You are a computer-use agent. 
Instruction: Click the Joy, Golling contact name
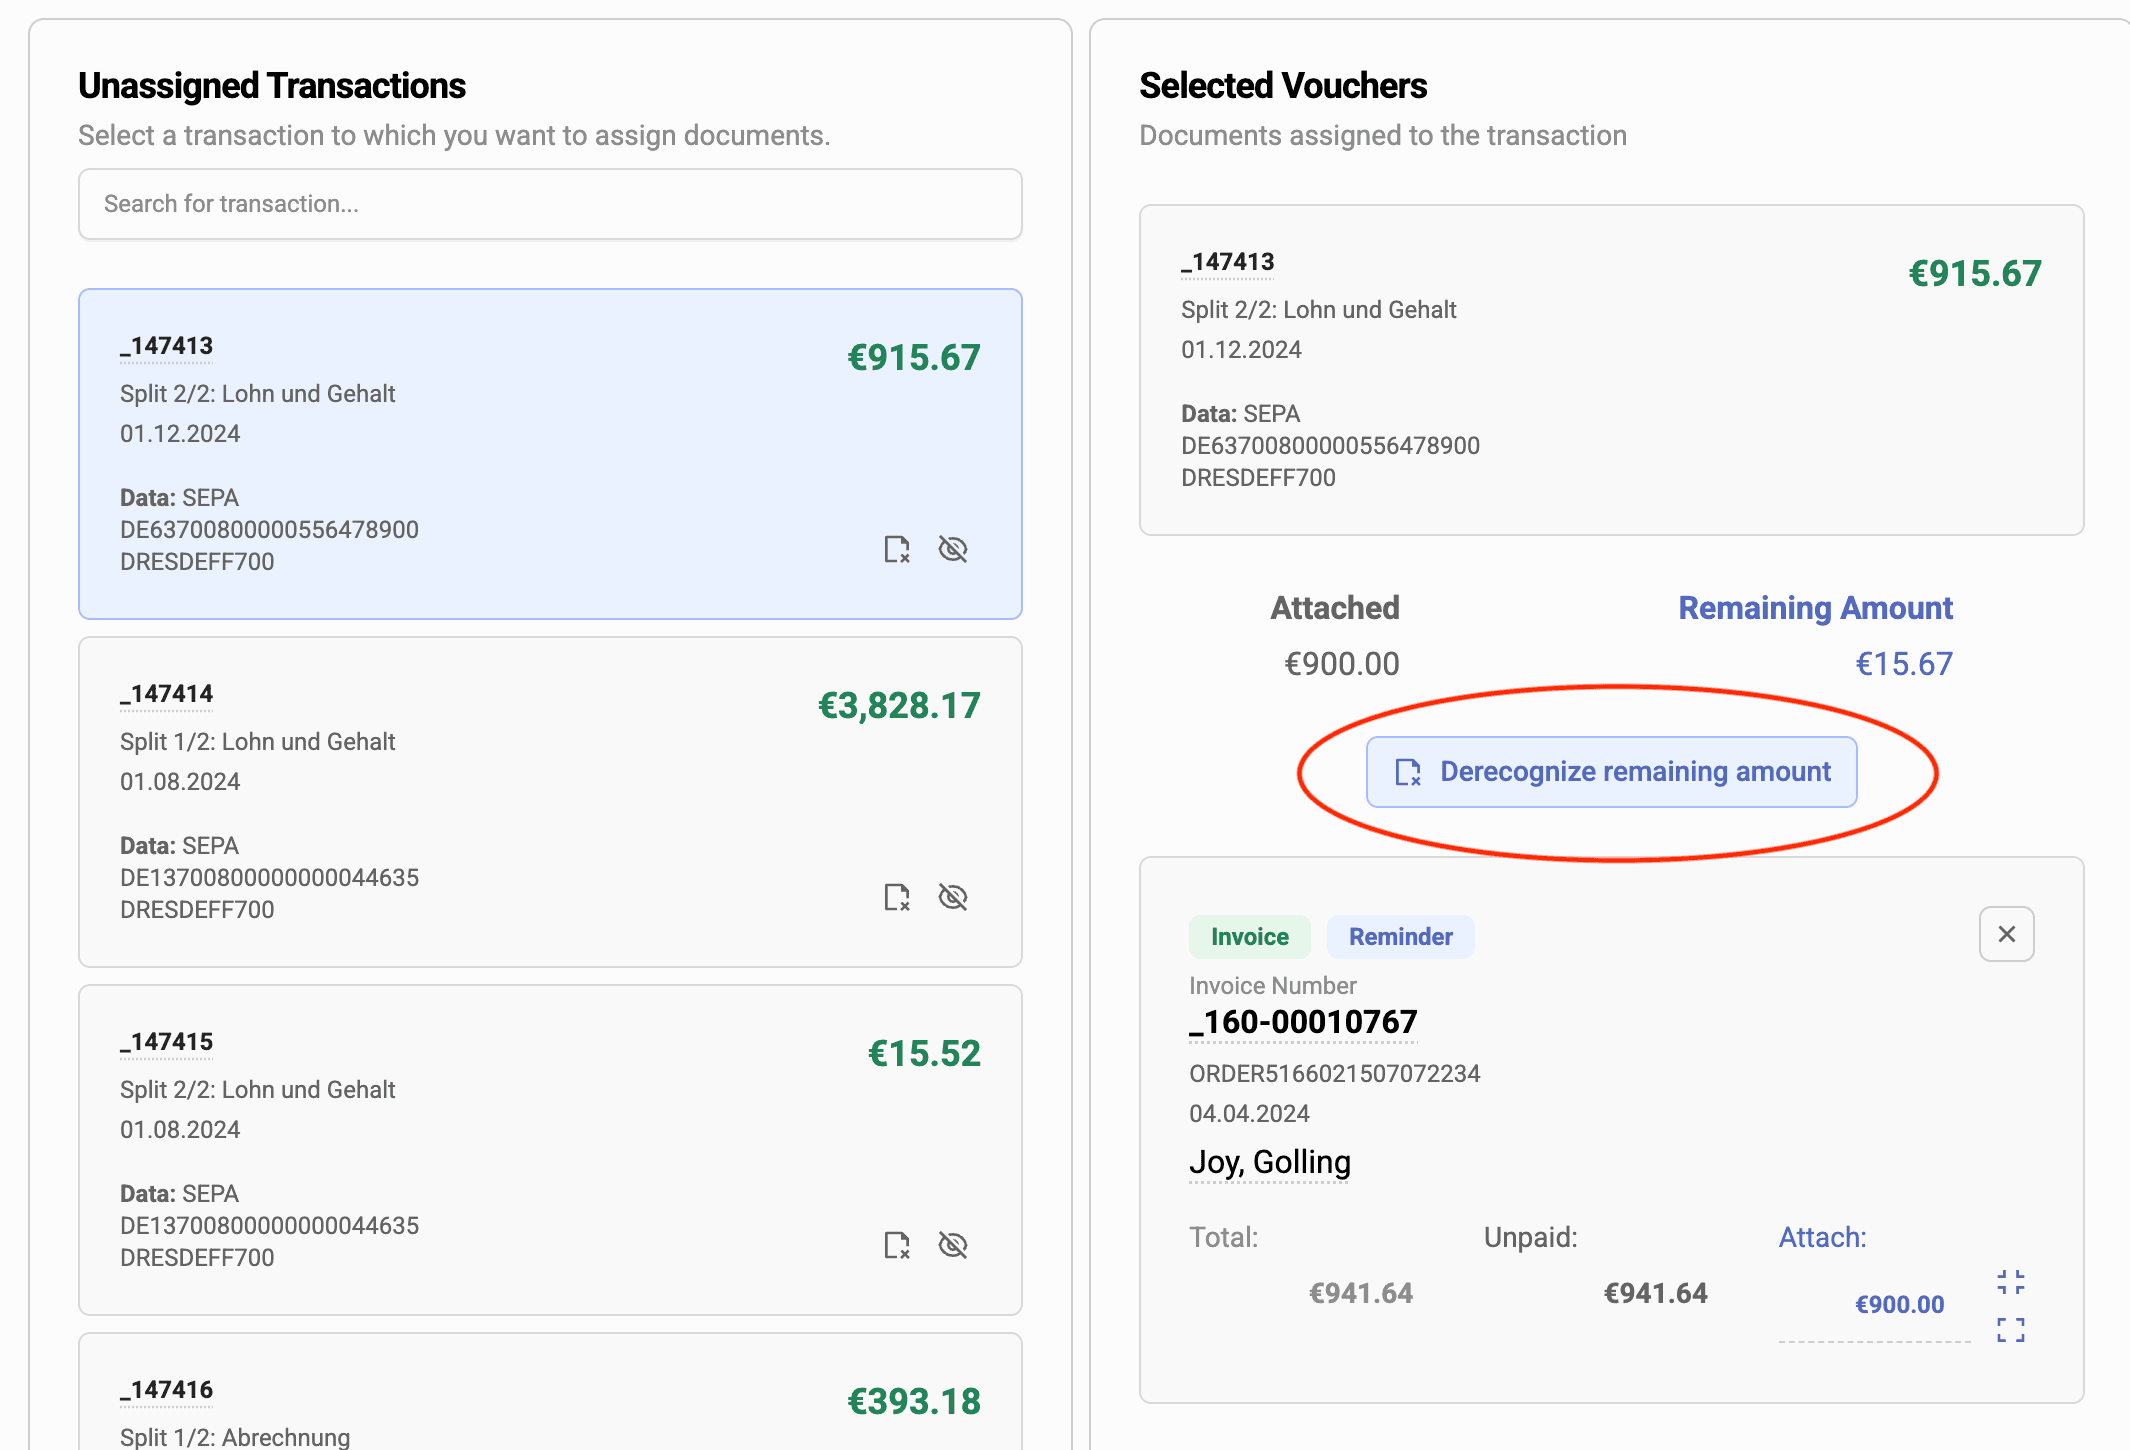(x=1269, y=1162)
